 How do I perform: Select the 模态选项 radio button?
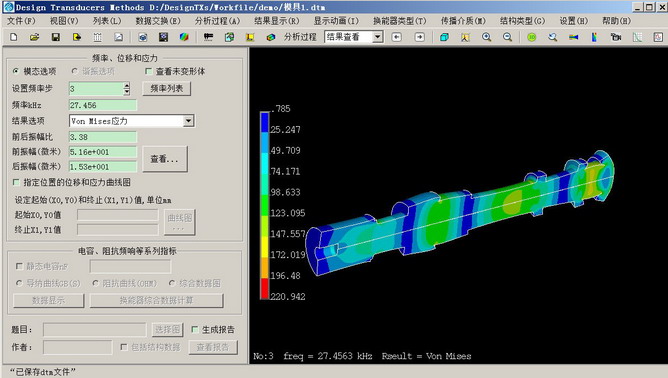(16, 71)
